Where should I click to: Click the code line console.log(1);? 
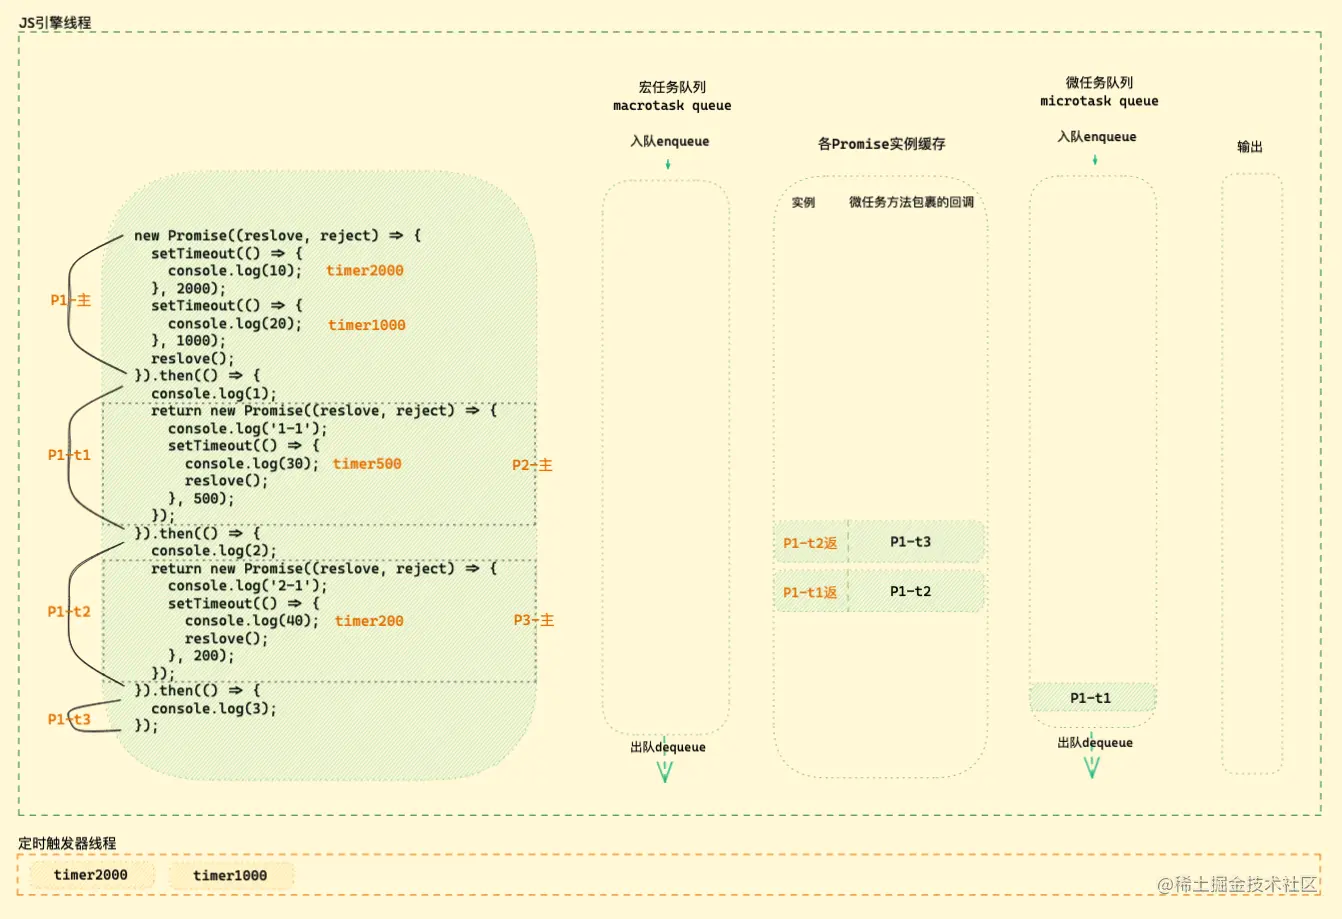(x=214, y=394)
